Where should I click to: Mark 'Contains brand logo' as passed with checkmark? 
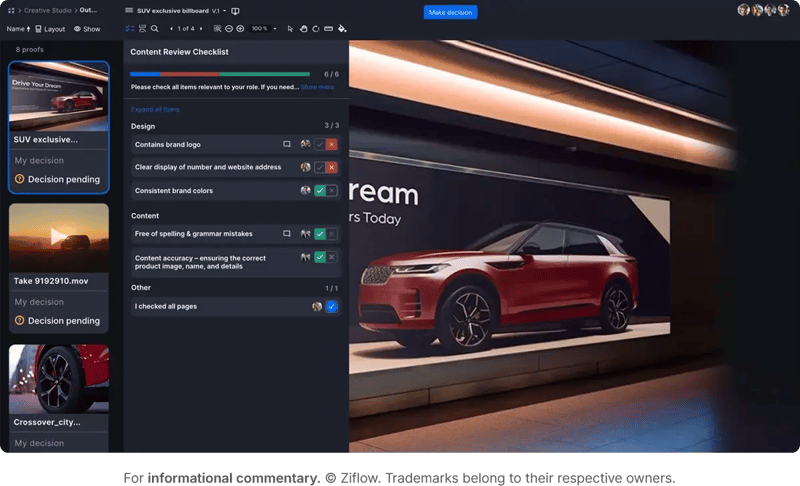[x=320, y=144]
